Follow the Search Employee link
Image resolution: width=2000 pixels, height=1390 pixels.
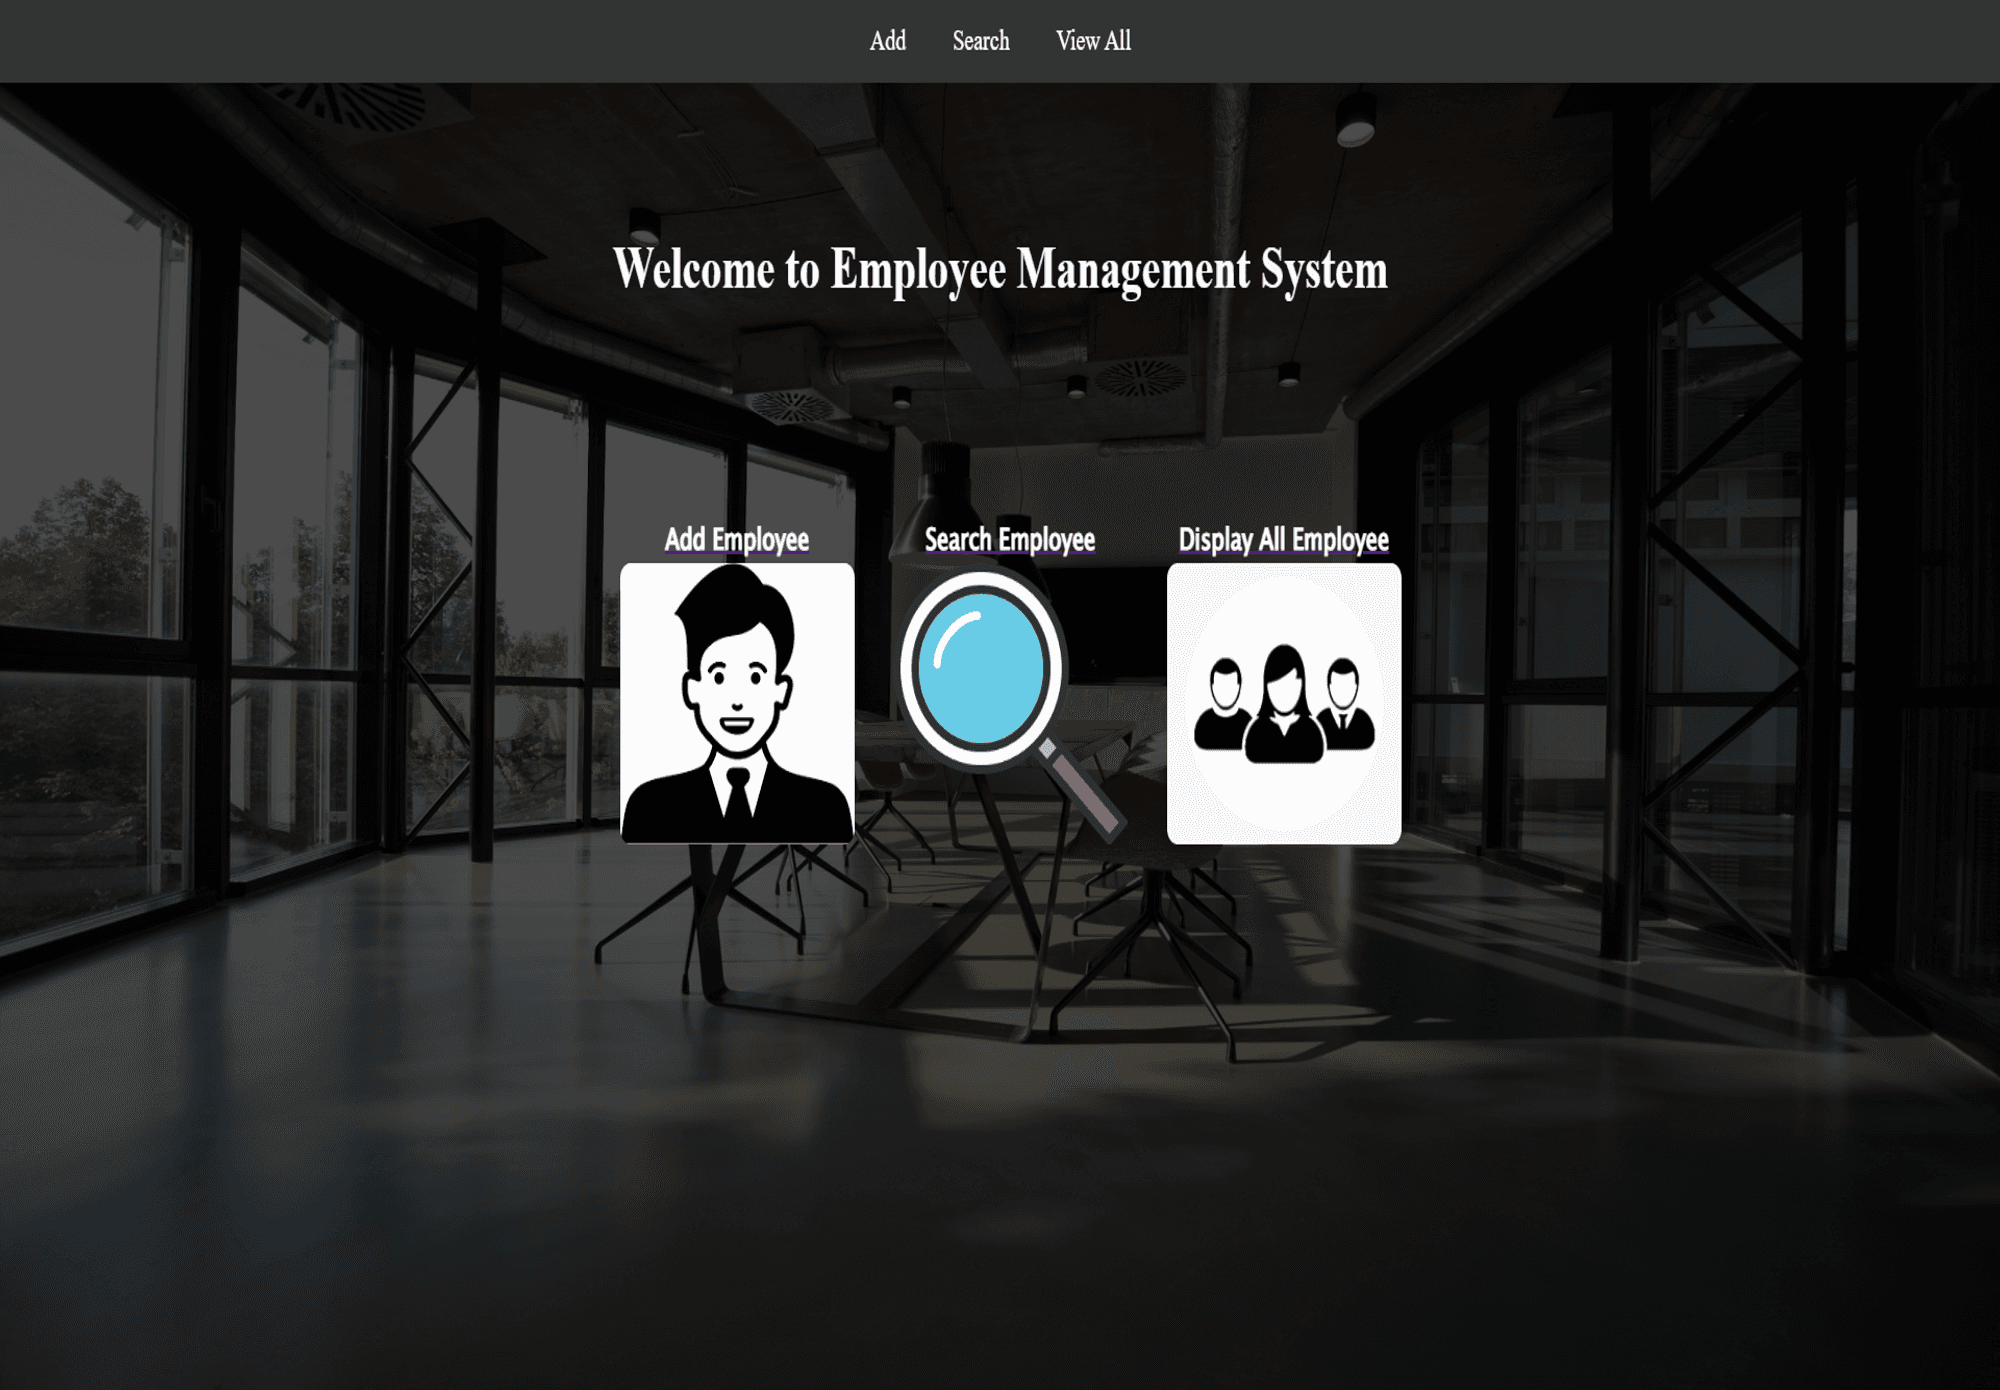coord(1009,540)
